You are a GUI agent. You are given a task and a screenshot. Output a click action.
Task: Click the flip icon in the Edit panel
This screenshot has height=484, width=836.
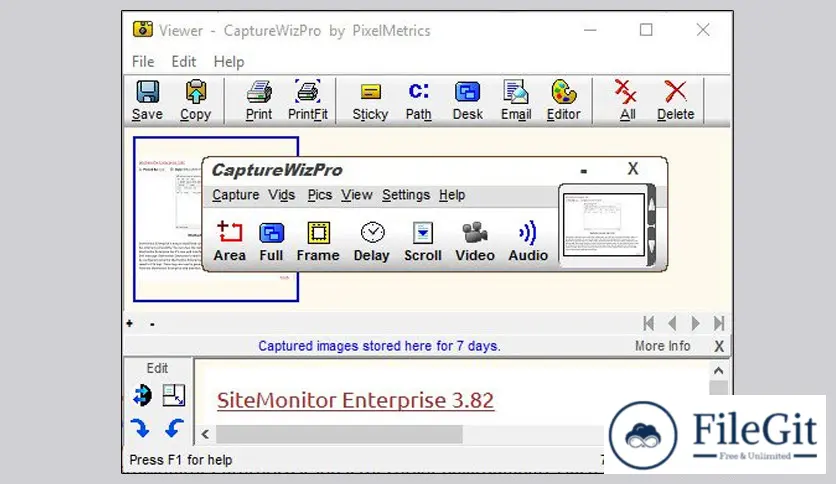coord(142,395)
